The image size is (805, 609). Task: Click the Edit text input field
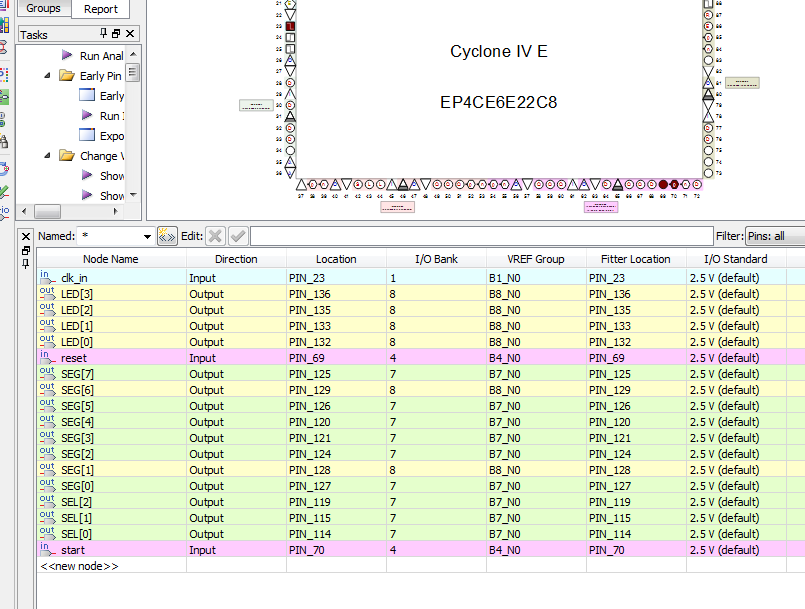tap(482, 236)
